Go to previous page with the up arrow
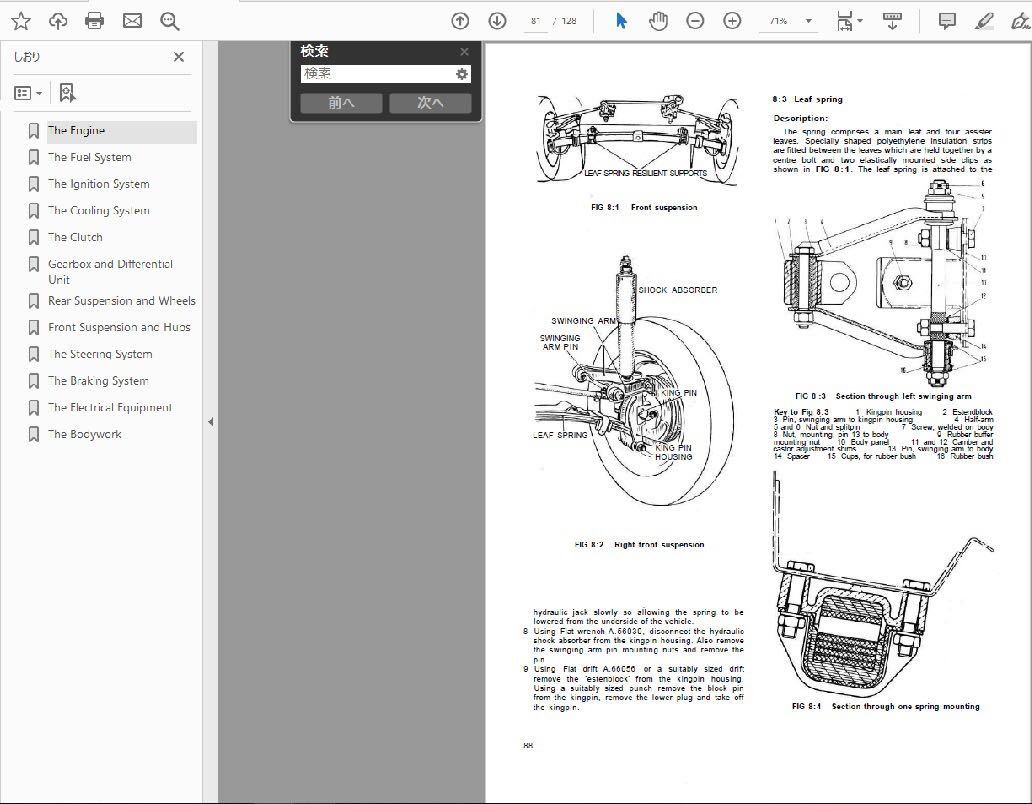 click(x=460, y=21)
